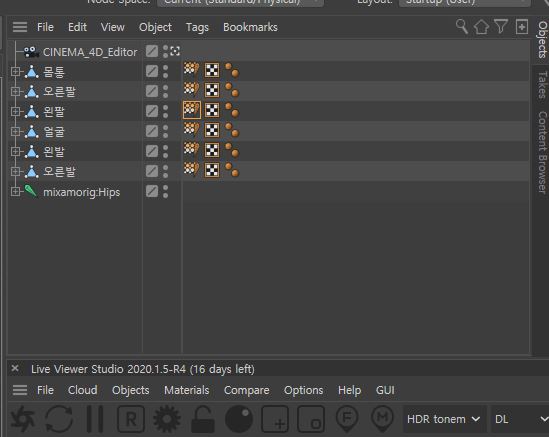Toggle visibility dots for 얼굴 object

click(165, 131)
